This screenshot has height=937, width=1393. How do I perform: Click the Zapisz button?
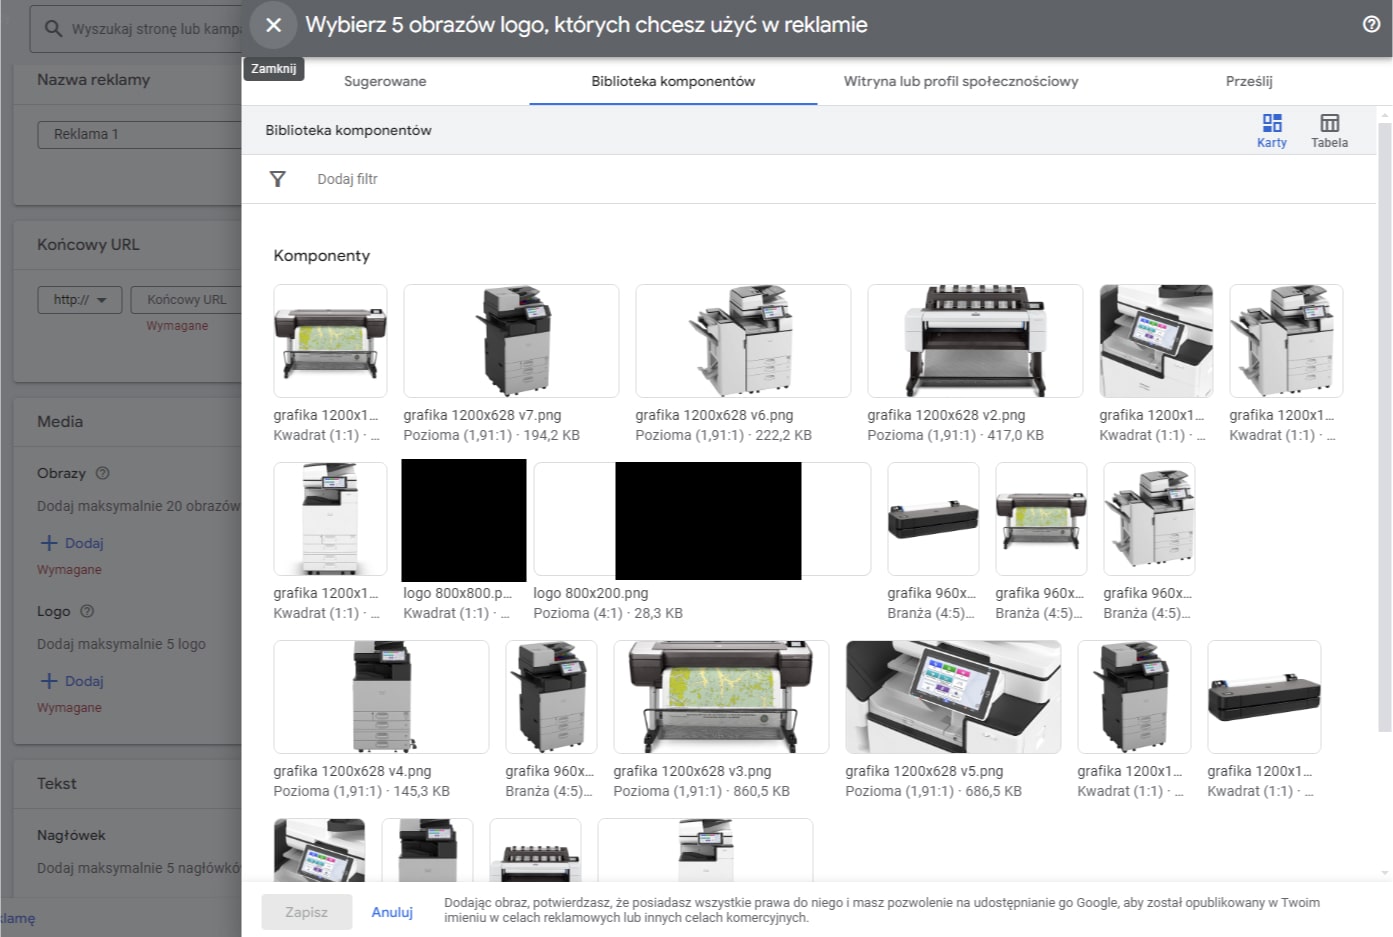click(x=306, y=912)
